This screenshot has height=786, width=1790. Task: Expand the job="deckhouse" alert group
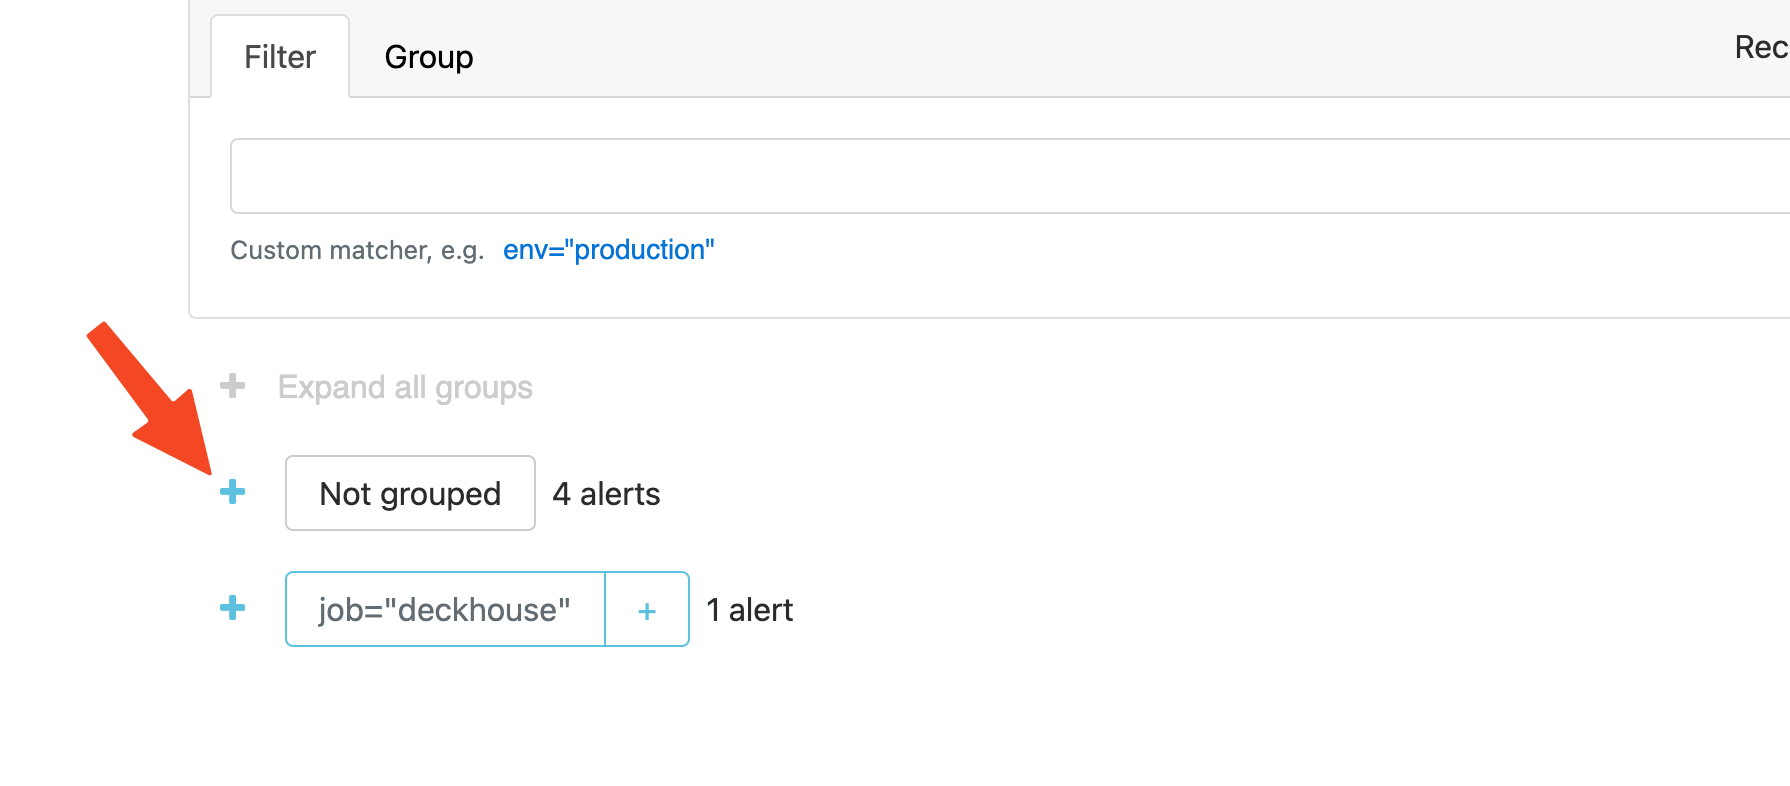point(232,608)
